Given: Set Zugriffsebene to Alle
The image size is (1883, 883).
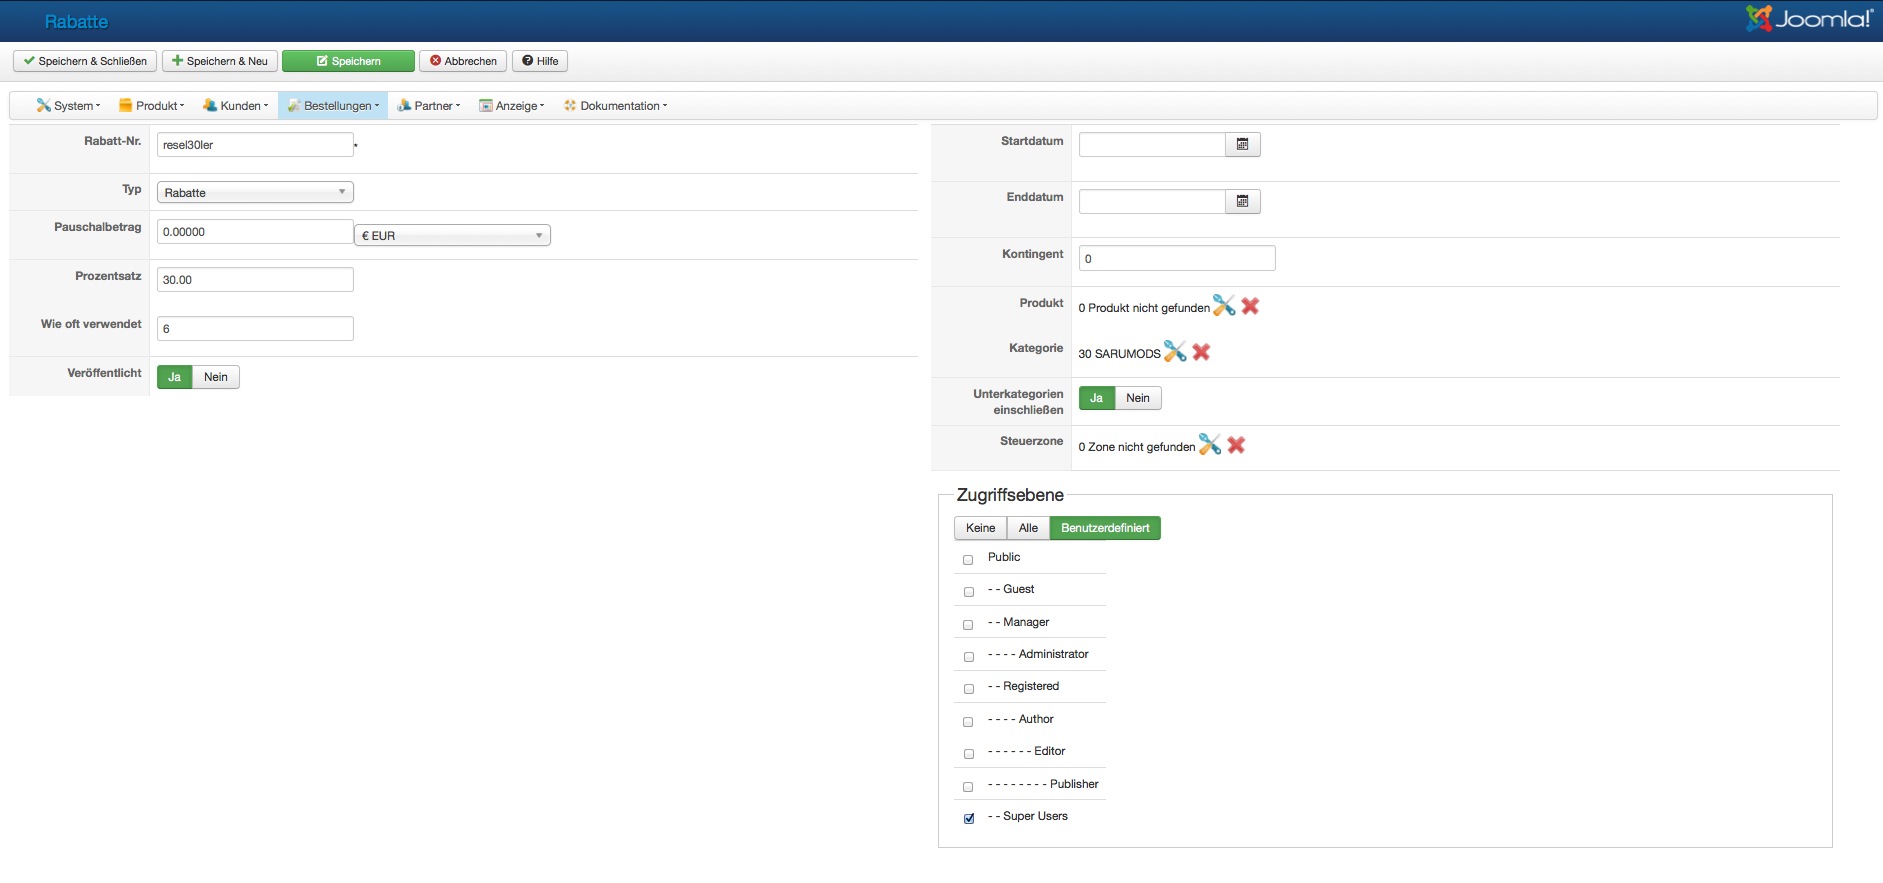Looking at the screenshot, I should tap(1028, 528).
